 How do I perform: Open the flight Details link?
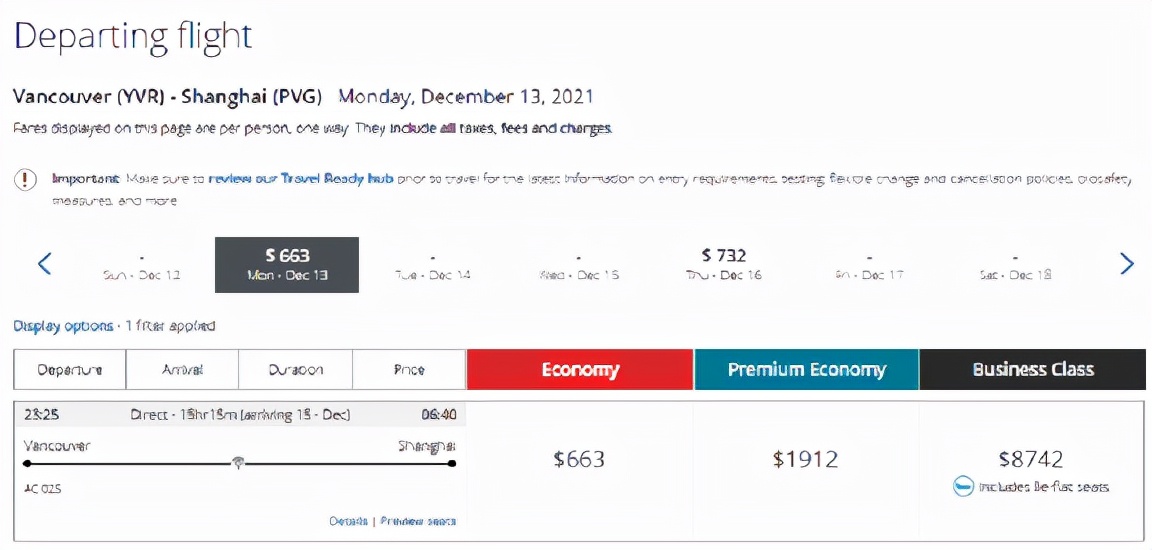[347, 521]
